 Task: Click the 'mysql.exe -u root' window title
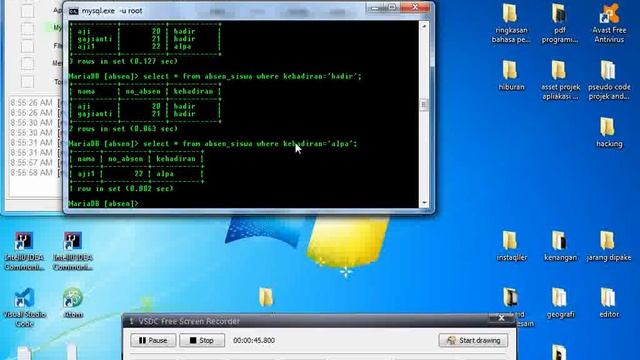112,11
